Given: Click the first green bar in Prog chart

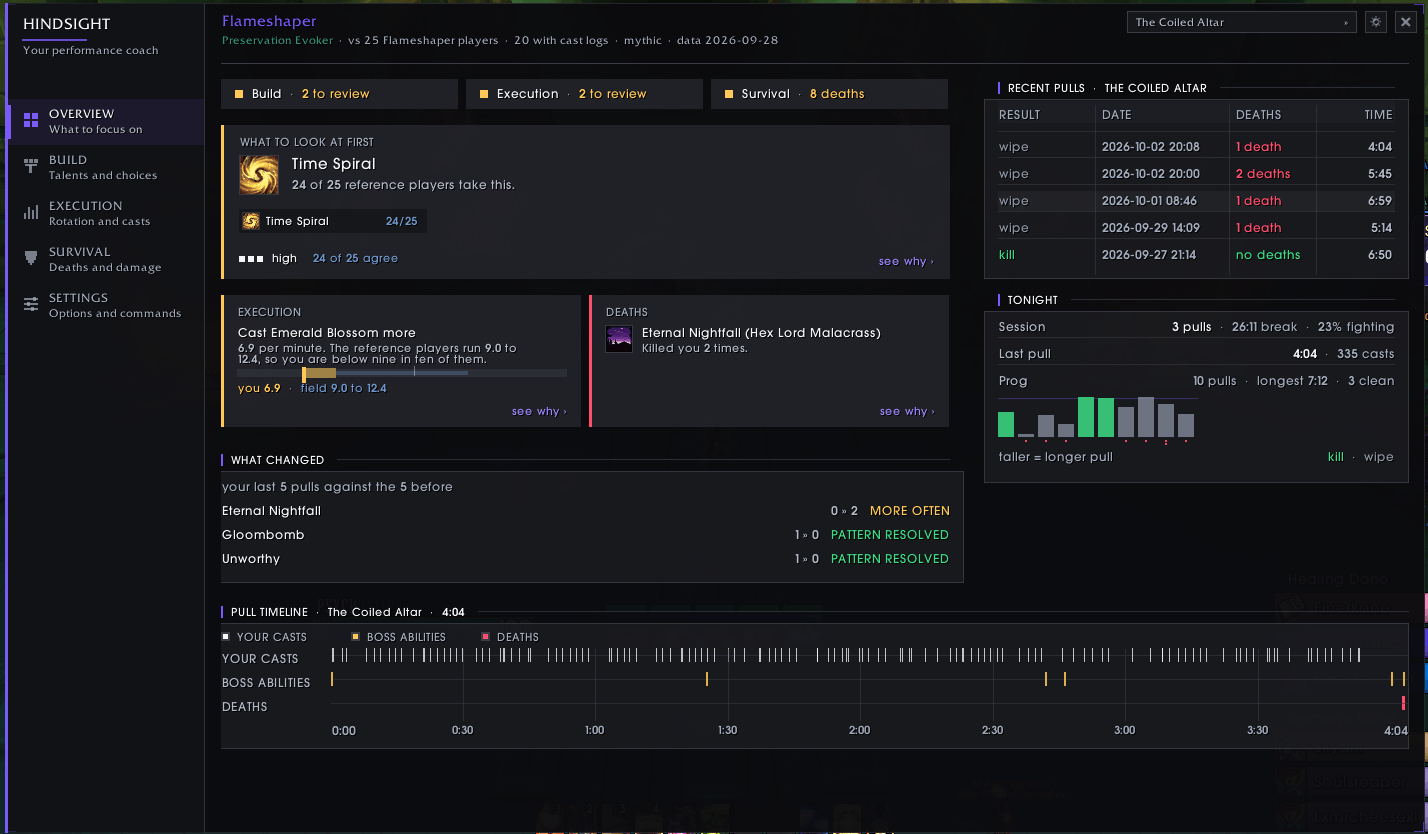Looking at the screenshot, I should pyautogui.click(x=1006, y=424).
